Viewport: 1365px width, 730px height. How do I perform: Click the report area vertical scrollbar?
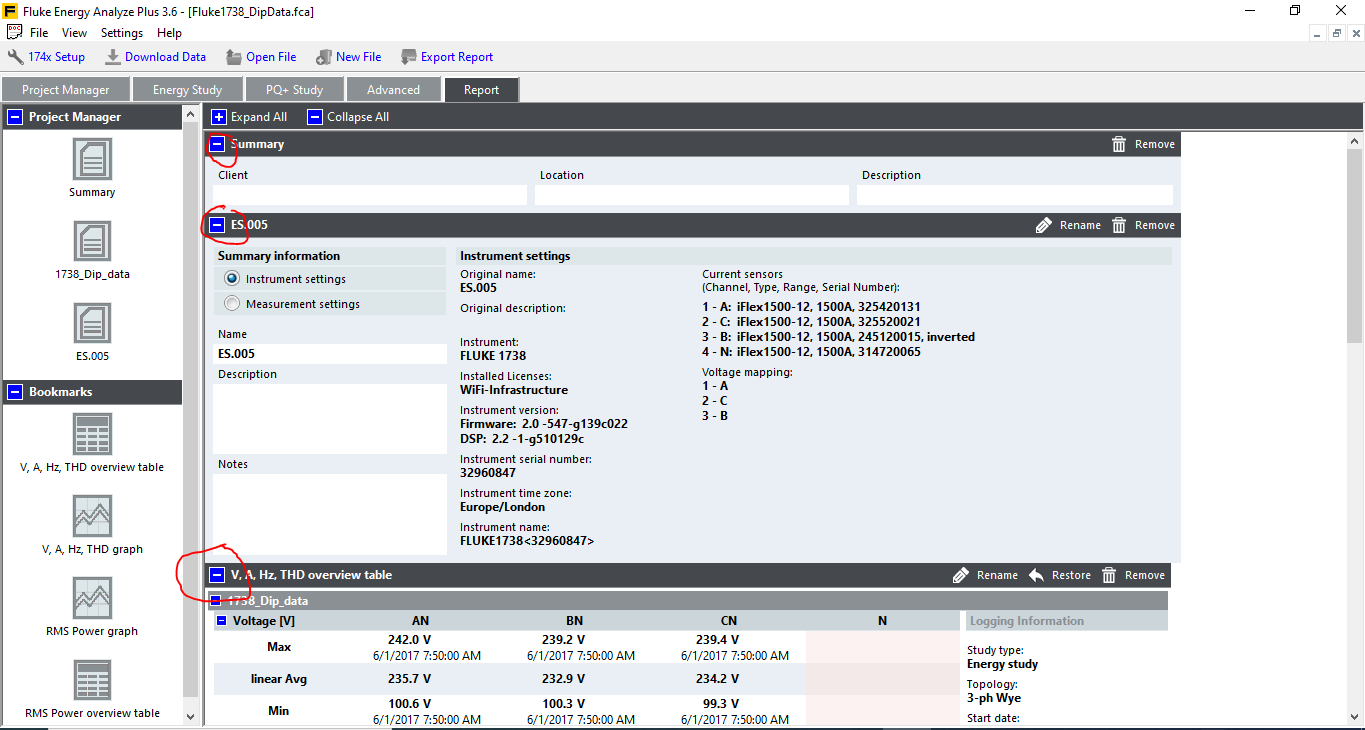tap(1355, 245)
